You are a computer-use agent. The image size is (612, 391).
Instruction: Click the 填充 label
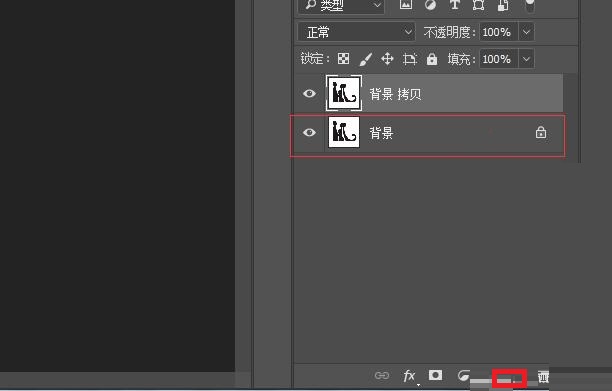pos(461,59)
